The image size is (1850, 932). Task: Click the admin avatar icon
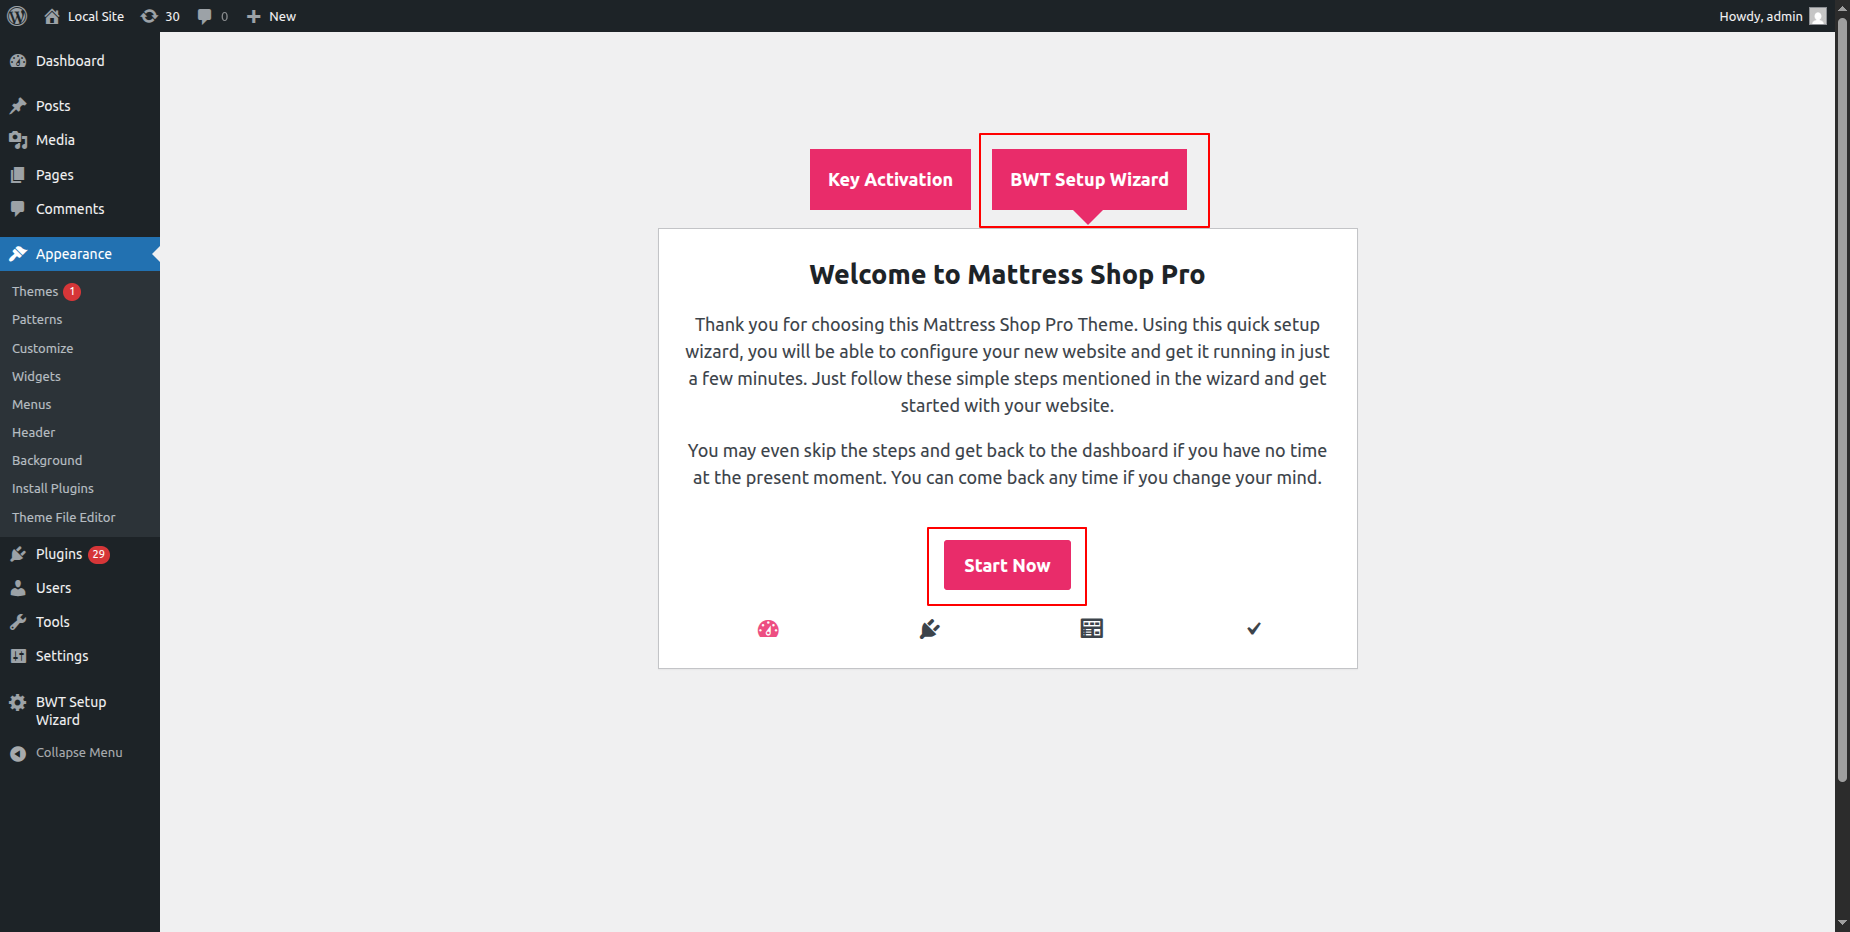[1818, 16]
